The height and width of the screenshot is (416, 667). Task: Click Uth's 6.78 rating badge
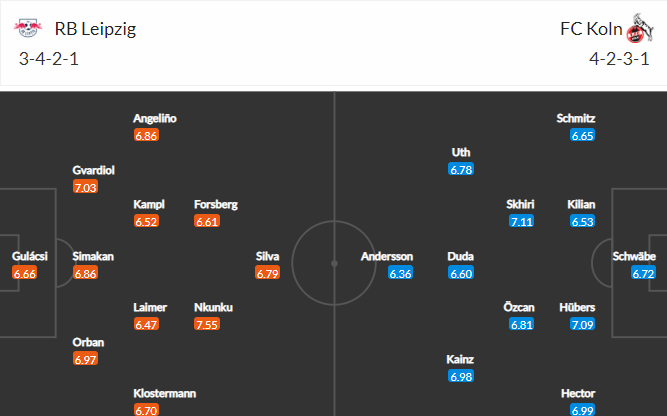(x=461, y=170)
